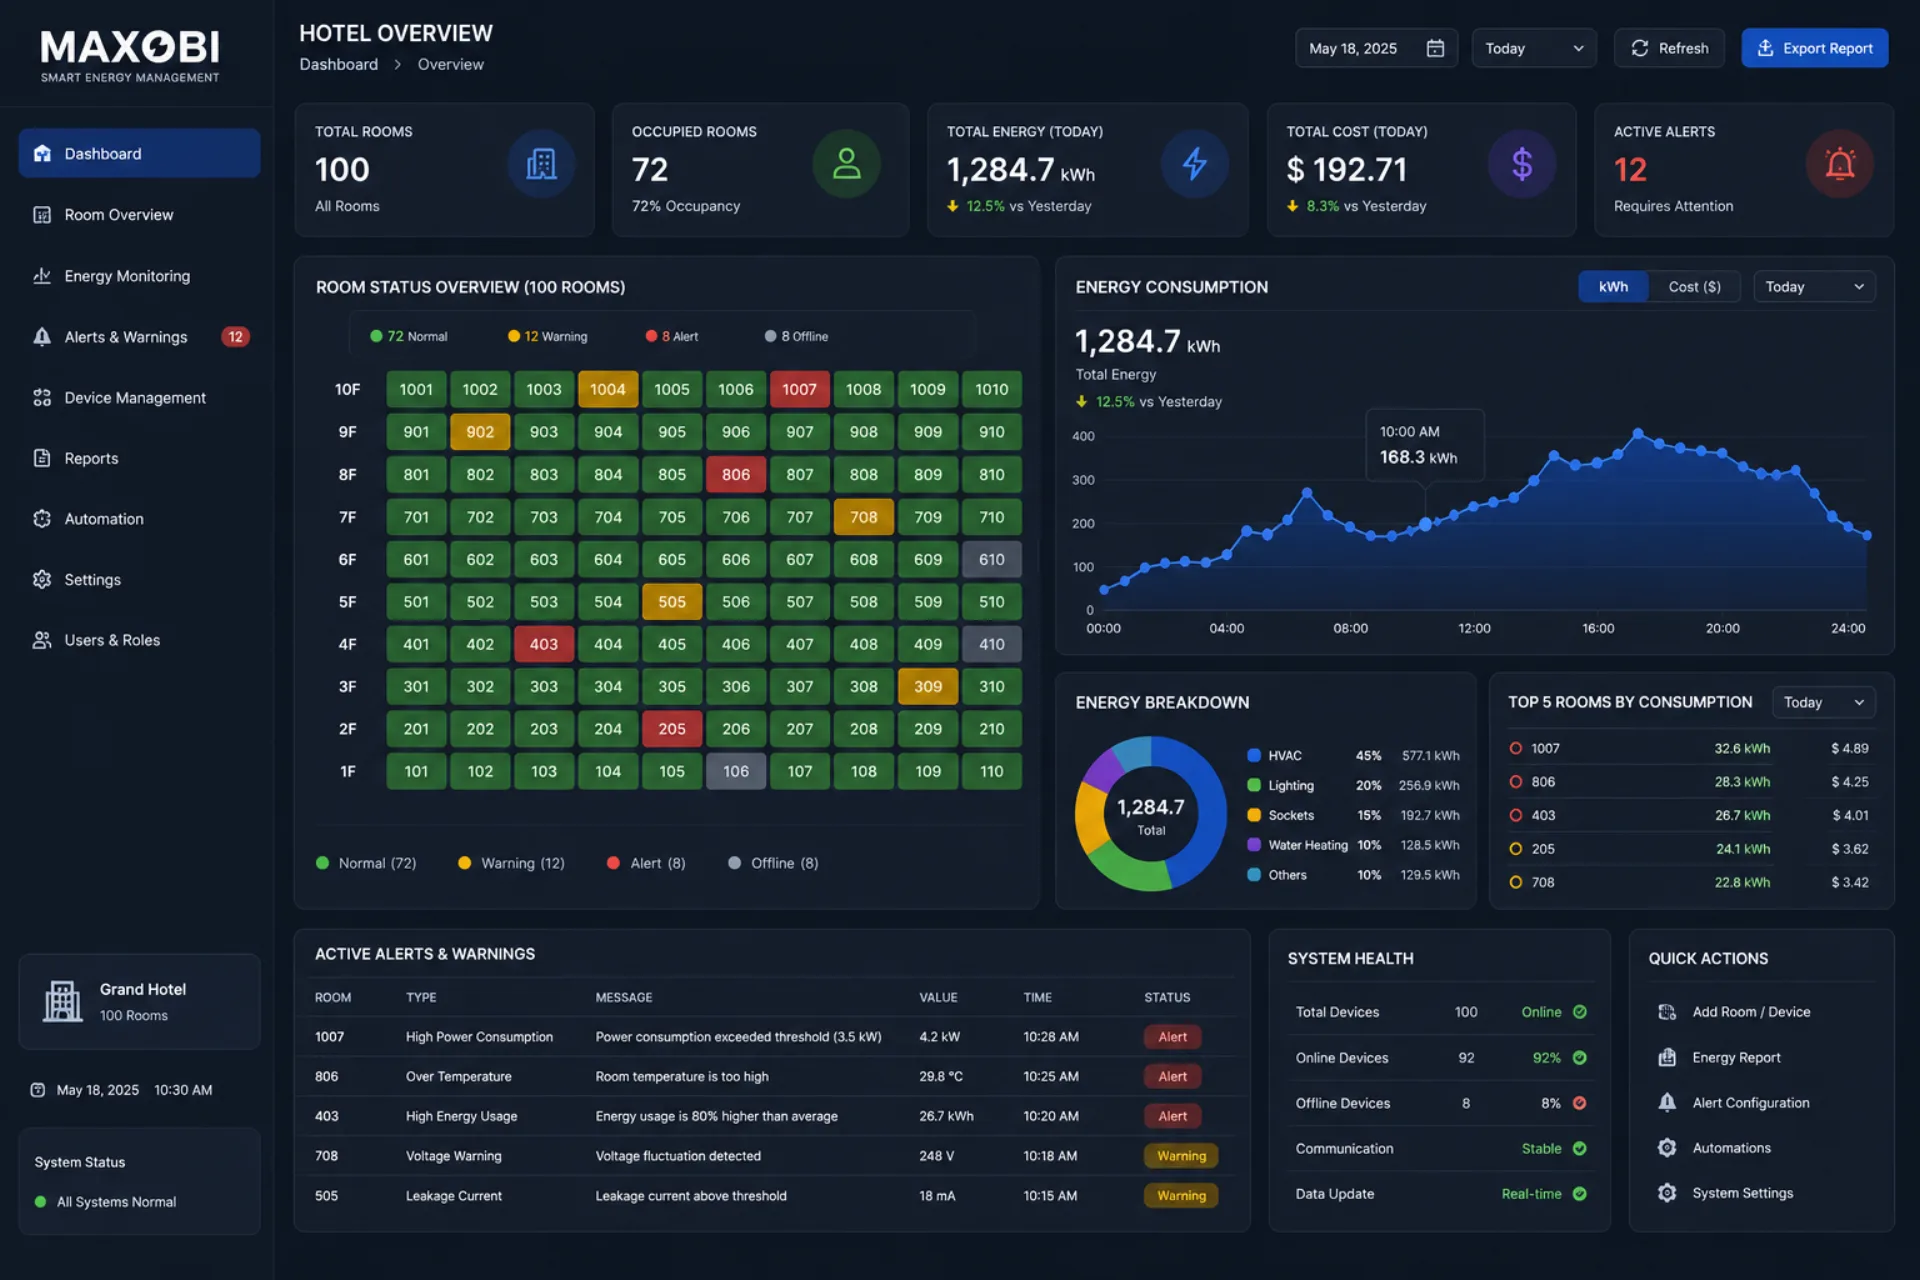1920x1280 pixels.
Task: Click the 10:00 AM chart data point
Action: 1425,524
